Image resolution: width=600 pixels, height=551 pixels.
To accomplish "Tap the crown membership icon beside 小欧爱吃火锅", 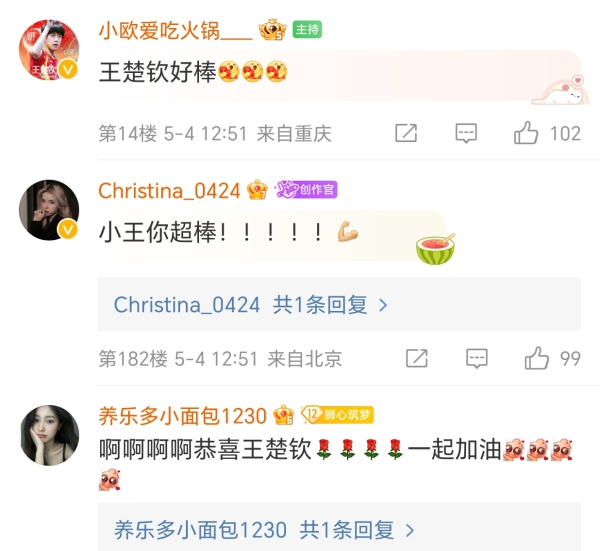I will pos(272,29).
